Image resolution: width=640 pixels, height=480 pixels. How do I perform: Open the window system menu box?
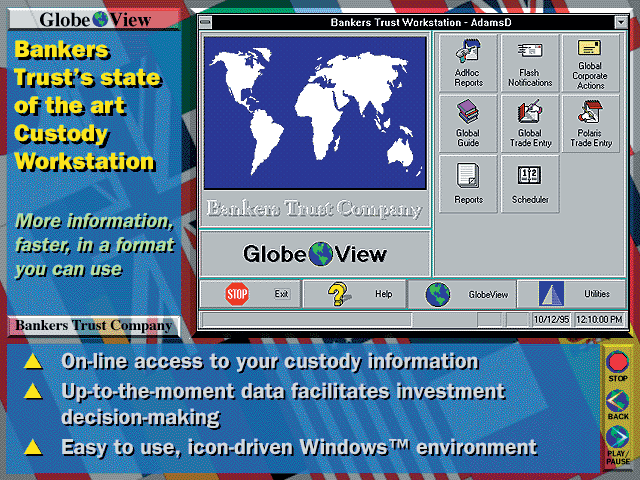pos(205,21)
